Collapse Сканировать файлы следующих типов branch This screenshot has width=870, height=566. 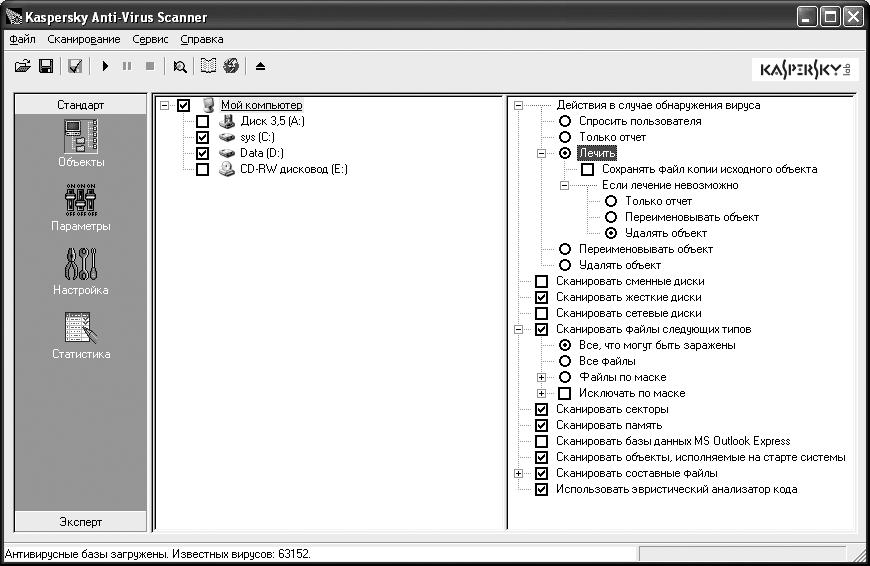(518, 330)
